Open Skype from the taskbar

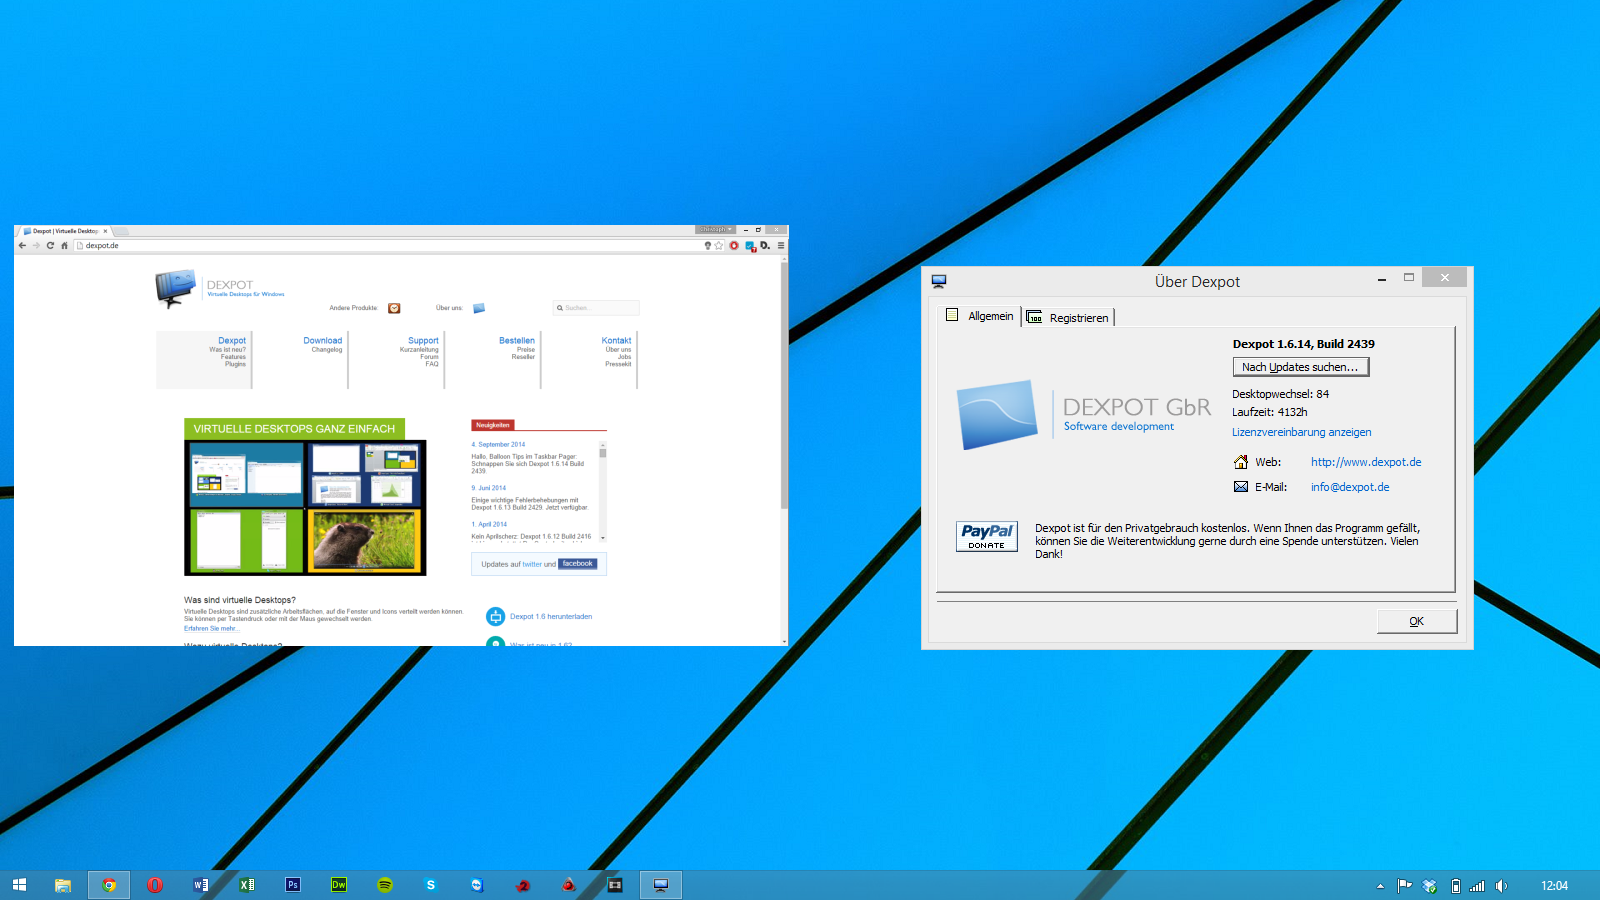431,885
